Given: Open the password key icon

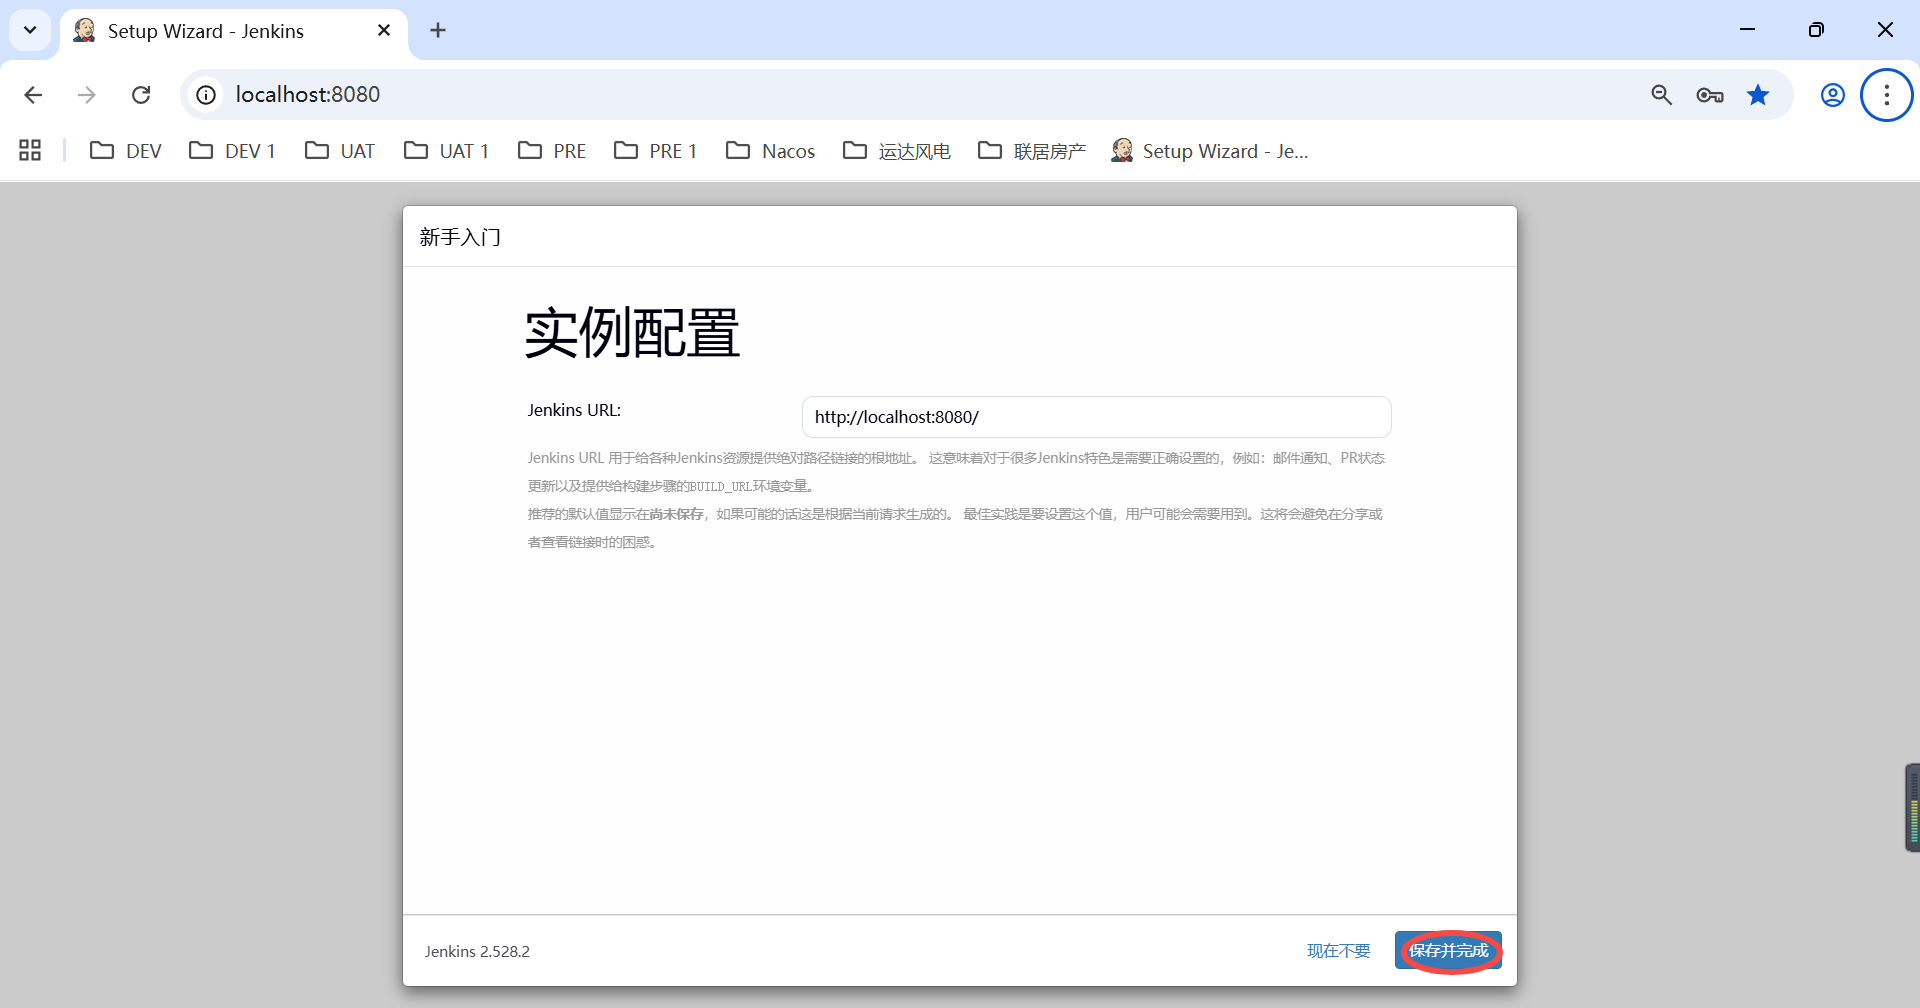Looking at the screenshot, I should 1710,95.
